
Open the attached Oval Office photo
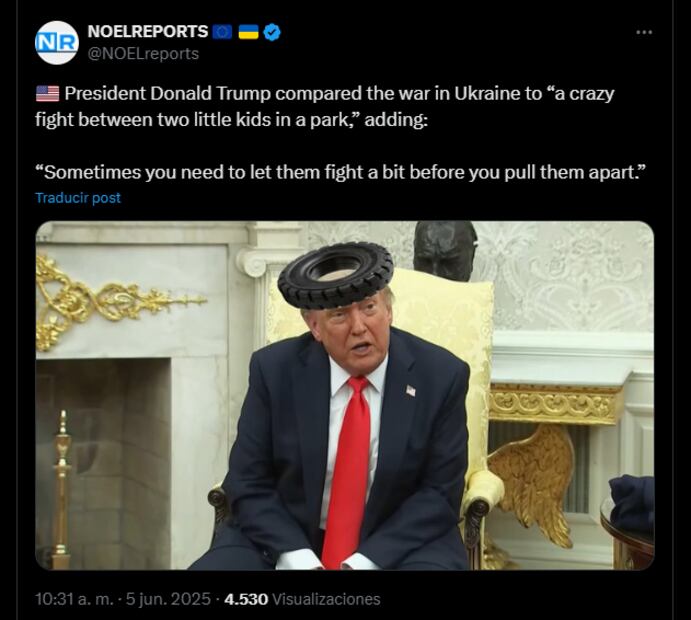point(345,395)
